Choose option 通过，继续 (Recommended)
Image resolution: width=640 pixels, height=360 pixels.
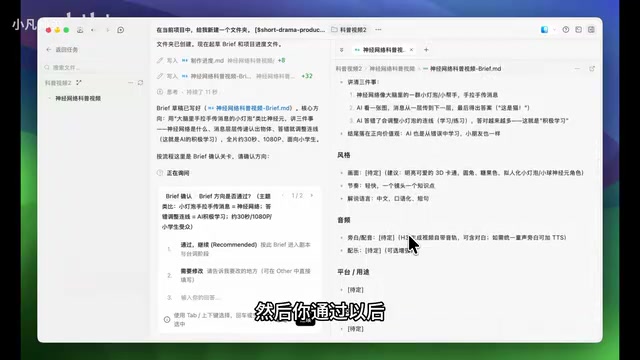pos(239,249)
